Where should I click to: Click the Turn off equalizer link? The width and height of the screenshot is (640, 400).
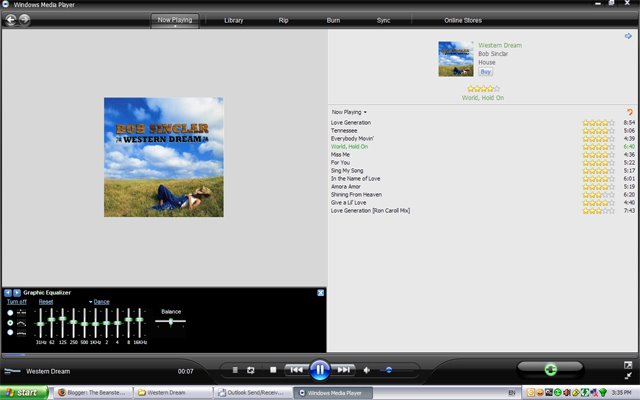point(17,302)
